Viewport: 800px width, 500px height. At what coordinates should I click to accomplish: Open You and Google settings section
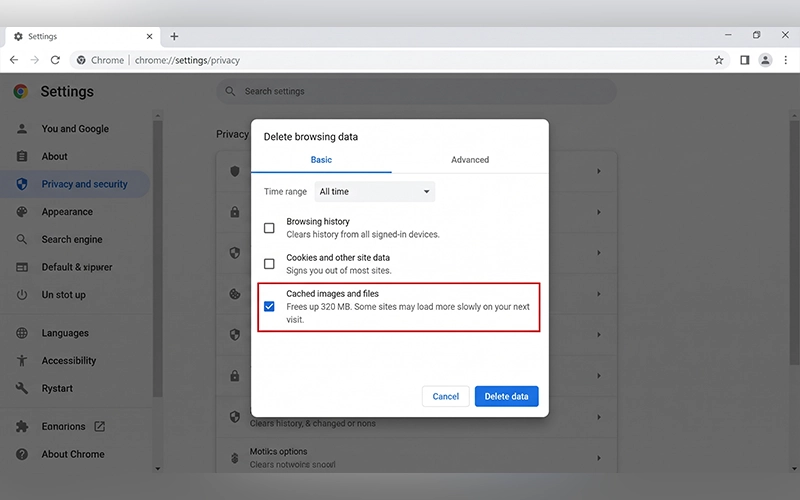click(x=75, y=129)
